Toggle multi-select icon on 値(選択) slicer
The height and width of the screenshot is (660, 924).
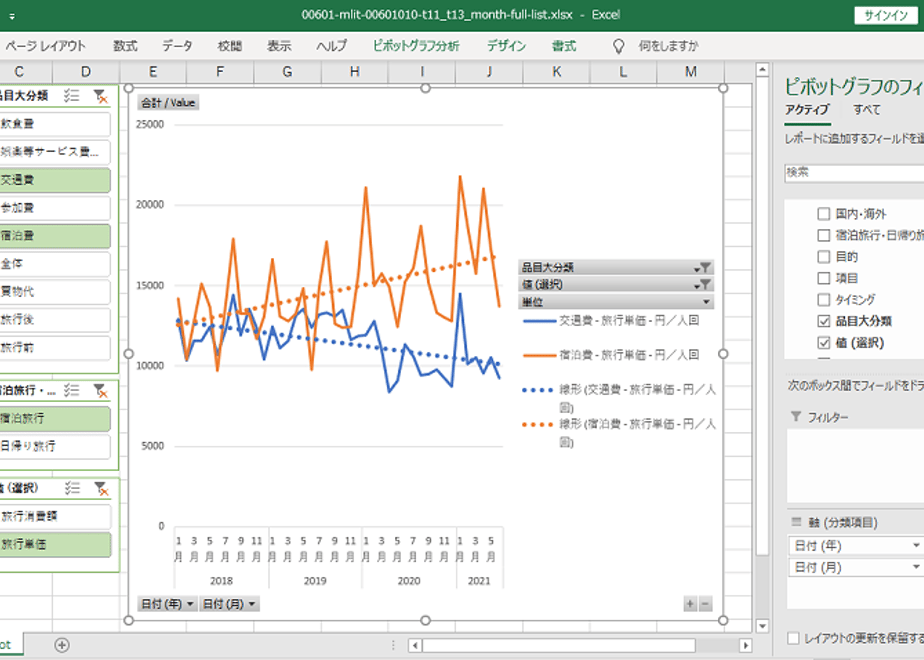[x=72, y=487]
